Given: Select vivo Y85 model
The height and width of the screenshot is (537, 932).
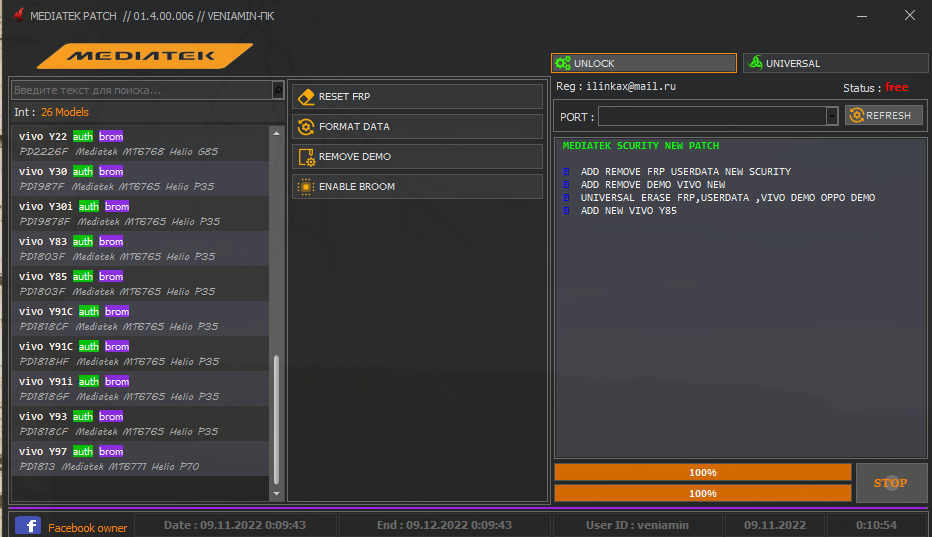Looking at the screenshot, I should [x=140, y=284].
